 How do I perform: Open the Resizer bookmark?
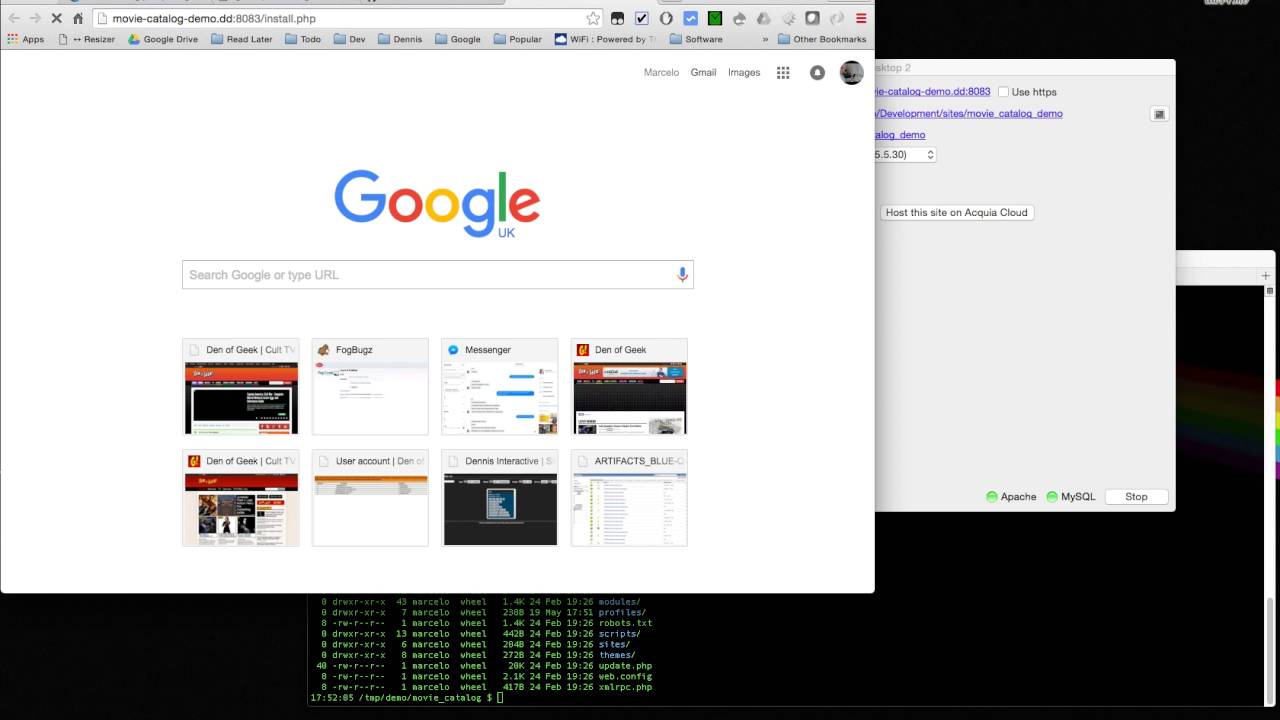(x=87, y=39)
